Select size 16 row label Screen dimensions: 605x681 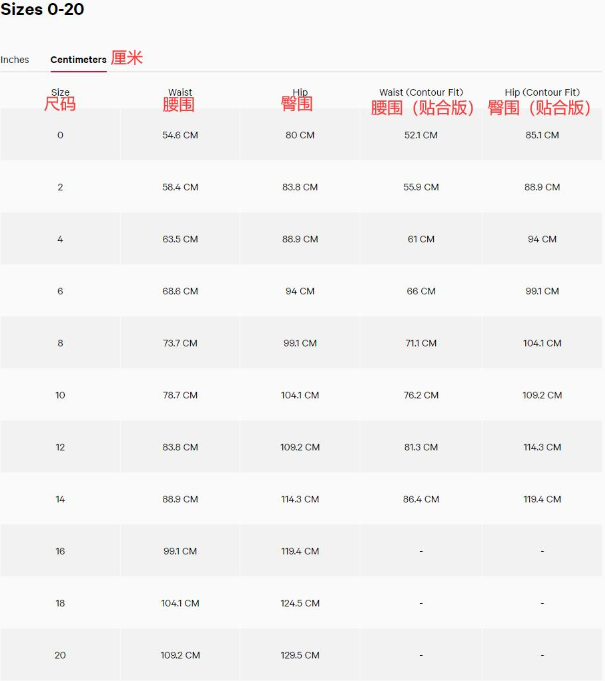click(60, 551)
